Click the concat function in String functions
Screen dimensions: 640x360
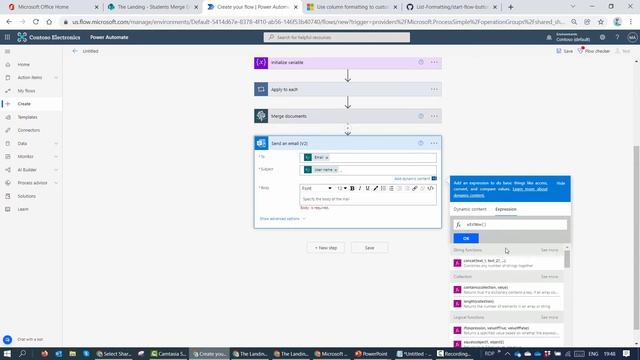(x=506, y=263)
